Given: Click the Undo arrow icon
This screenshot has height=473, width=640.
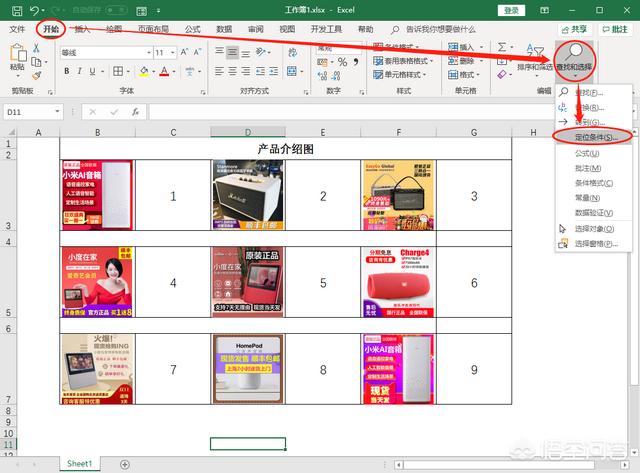Looking at the screenshot, I should tap(37, 10).
